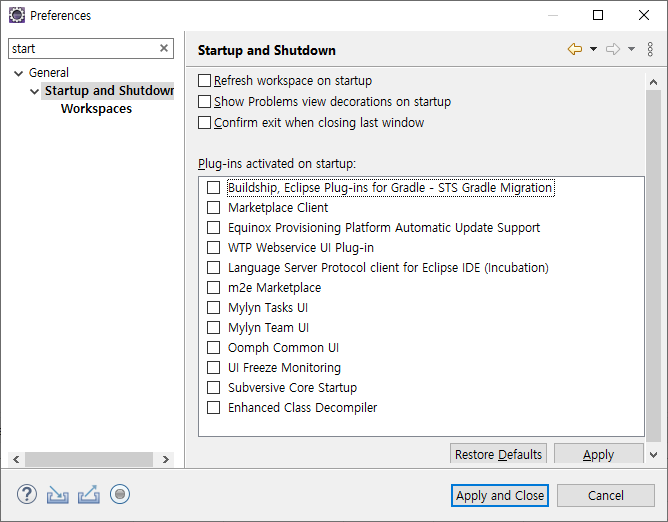Collapse the Startup and Shutdown node

pos(35,91)
